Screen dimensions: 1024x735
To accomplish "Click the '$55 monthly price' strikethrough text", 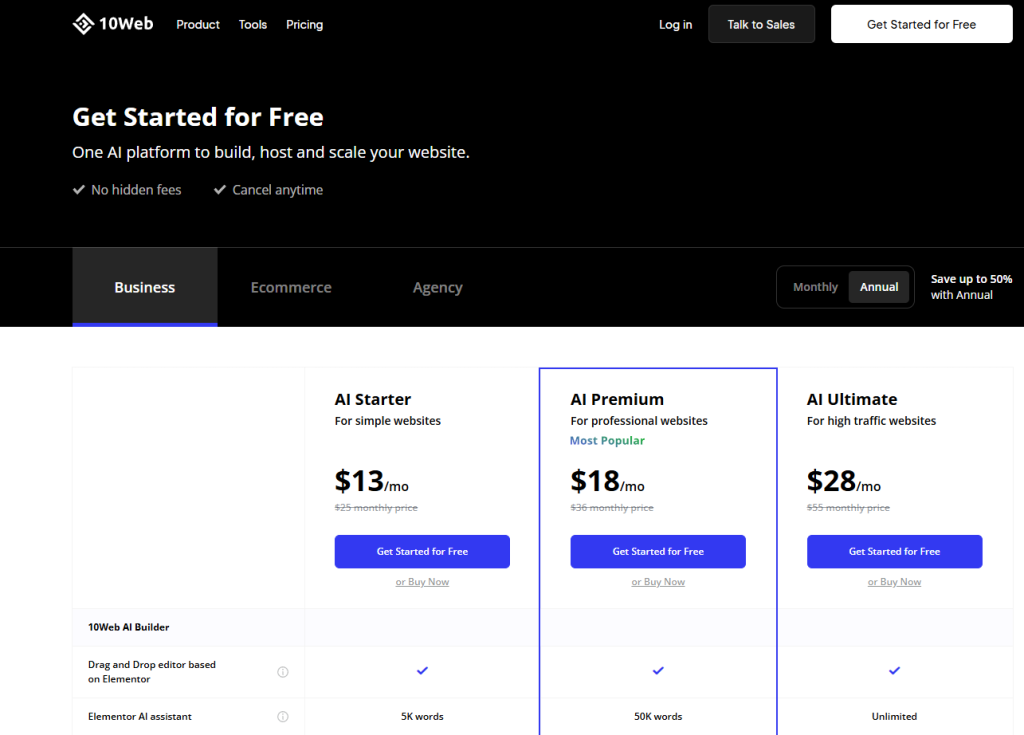I will coord(848,508).
